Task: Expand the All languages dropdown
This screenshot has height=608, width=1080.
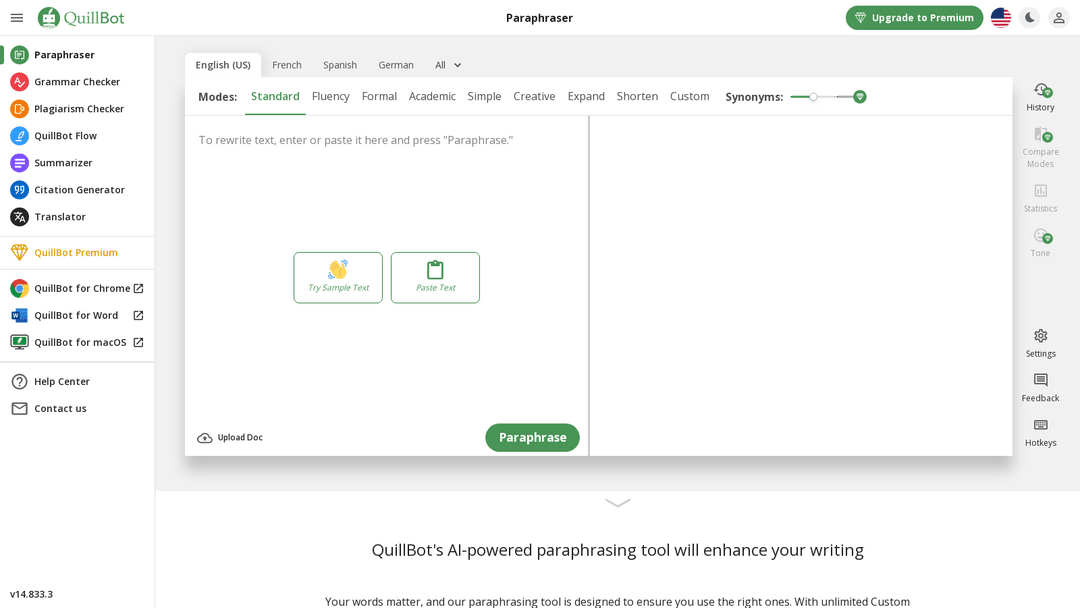Action: (448, 65)
